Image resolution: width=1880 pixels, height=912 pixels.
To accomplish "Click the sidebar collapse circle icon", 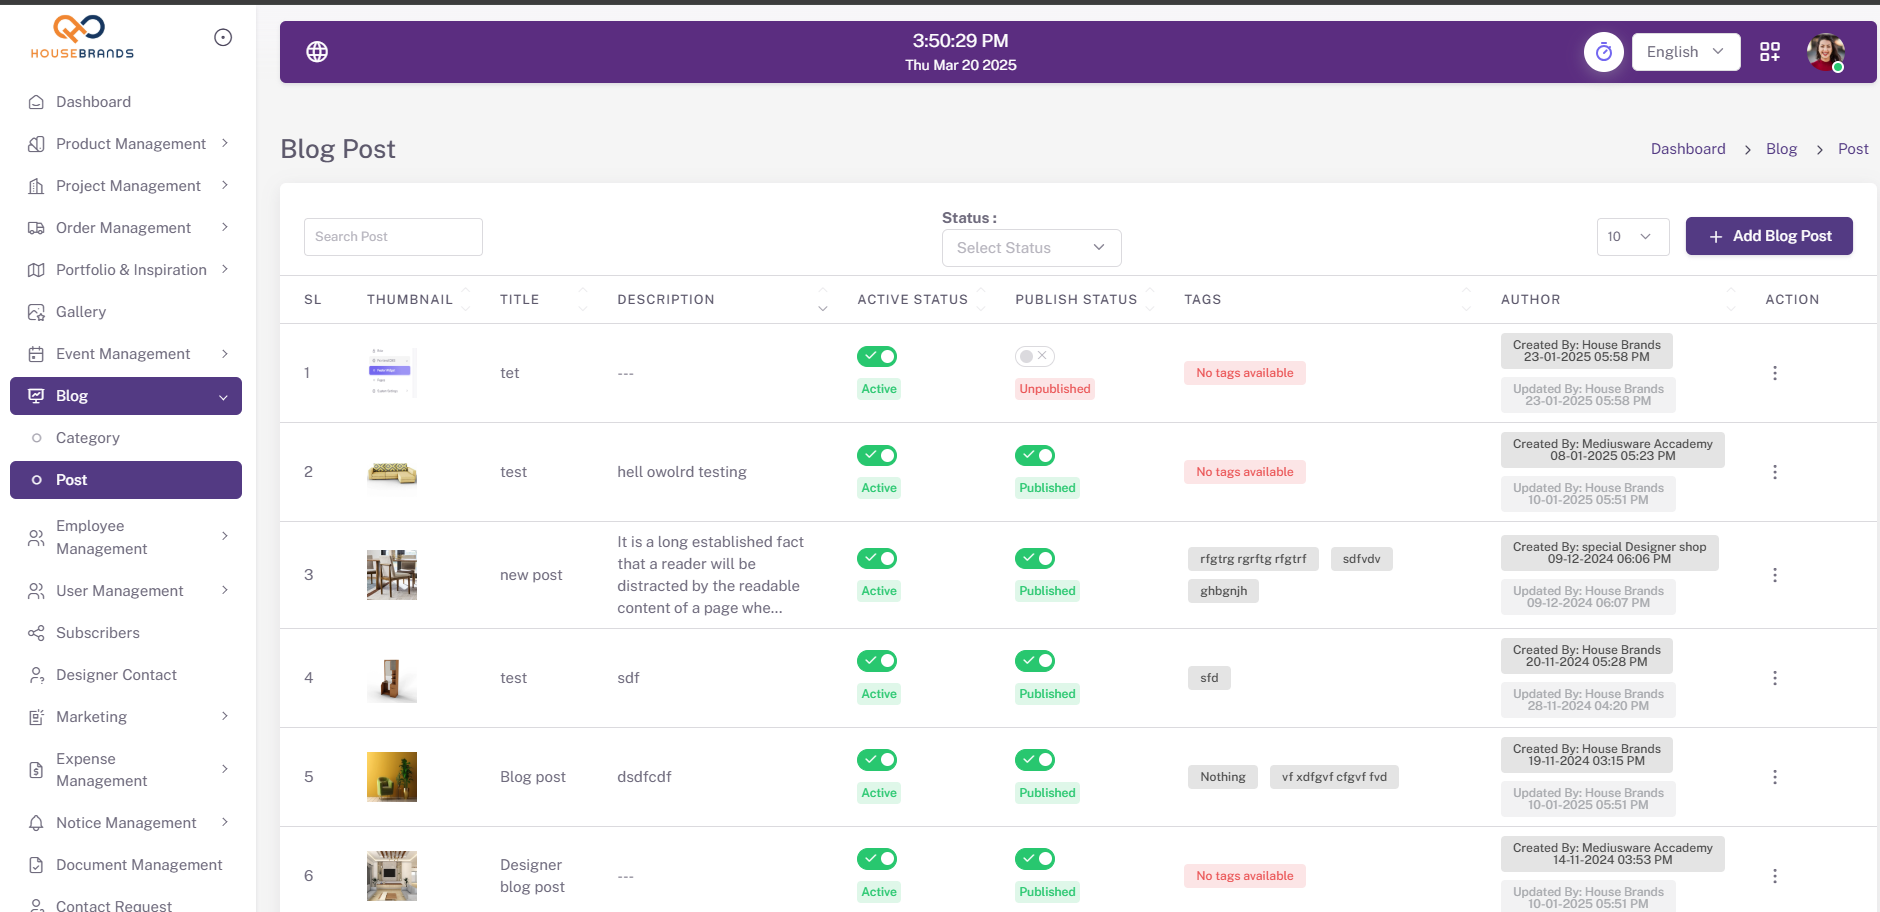I will coord(223,38).
